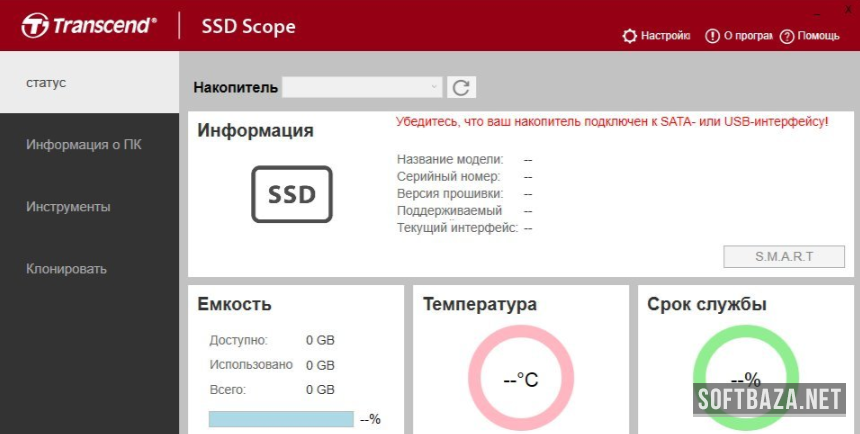The image size is (860, 434).
Task: Select the статус tab in sidebar
Action: 46,82
